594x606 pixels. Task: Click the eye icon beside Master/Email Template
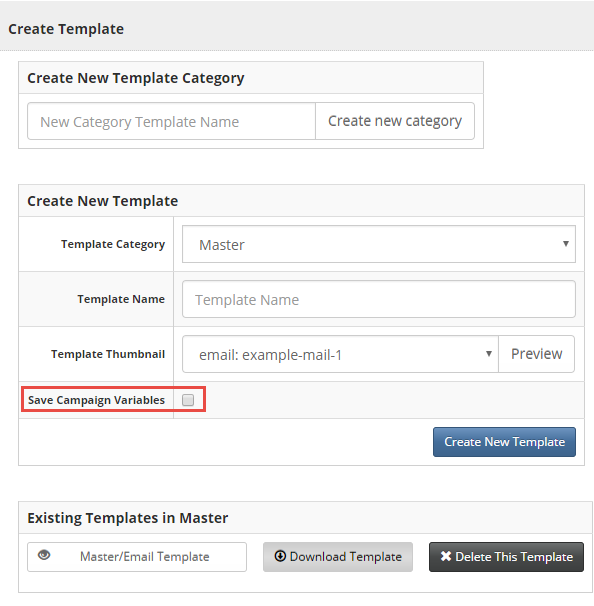point(44,555)
